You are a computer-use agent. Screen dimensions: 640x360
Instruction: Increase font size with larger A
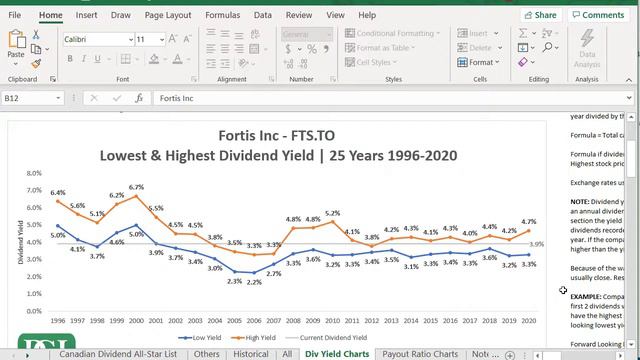pos(173,39)
